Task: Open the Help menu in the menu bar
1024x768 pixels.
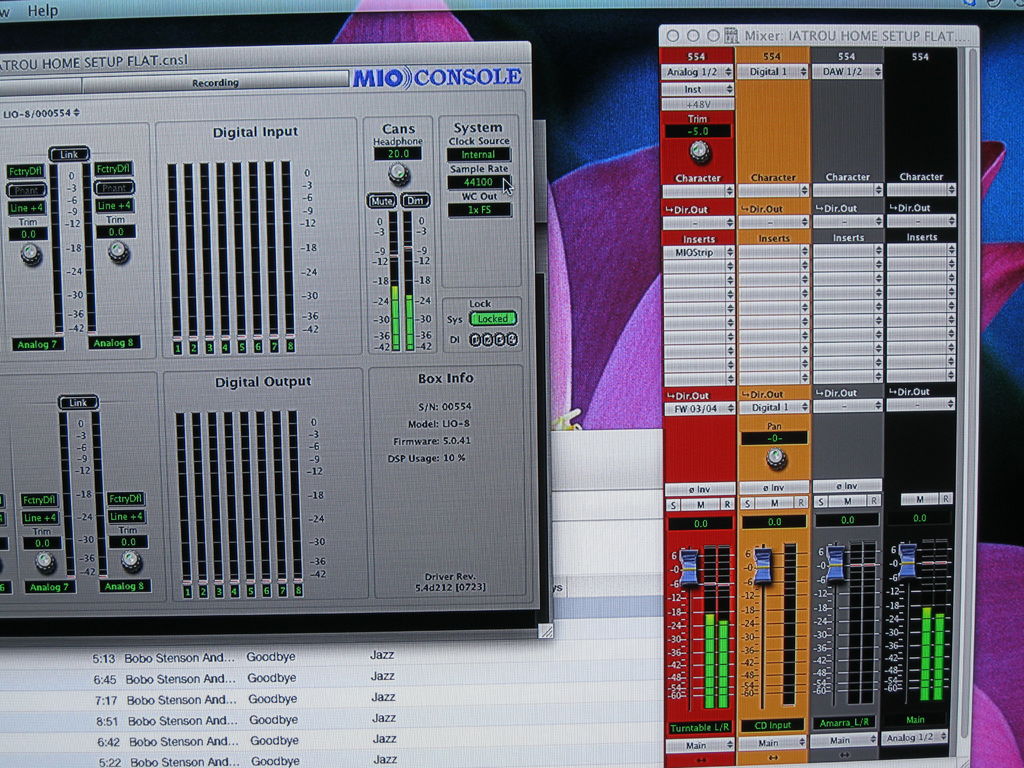Action: 42,10
